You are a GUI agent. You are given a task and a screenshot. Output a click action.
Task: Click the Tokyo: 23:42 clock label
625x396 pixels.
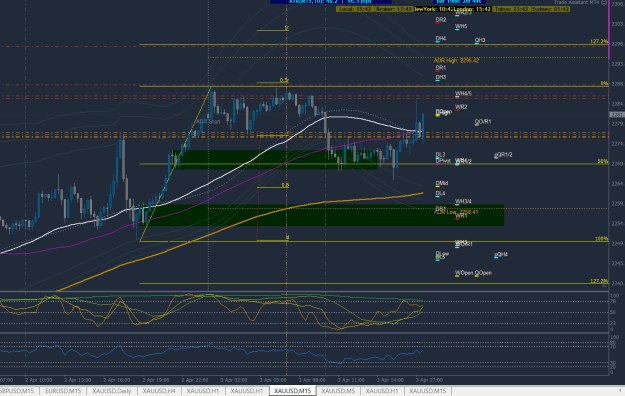512,9
